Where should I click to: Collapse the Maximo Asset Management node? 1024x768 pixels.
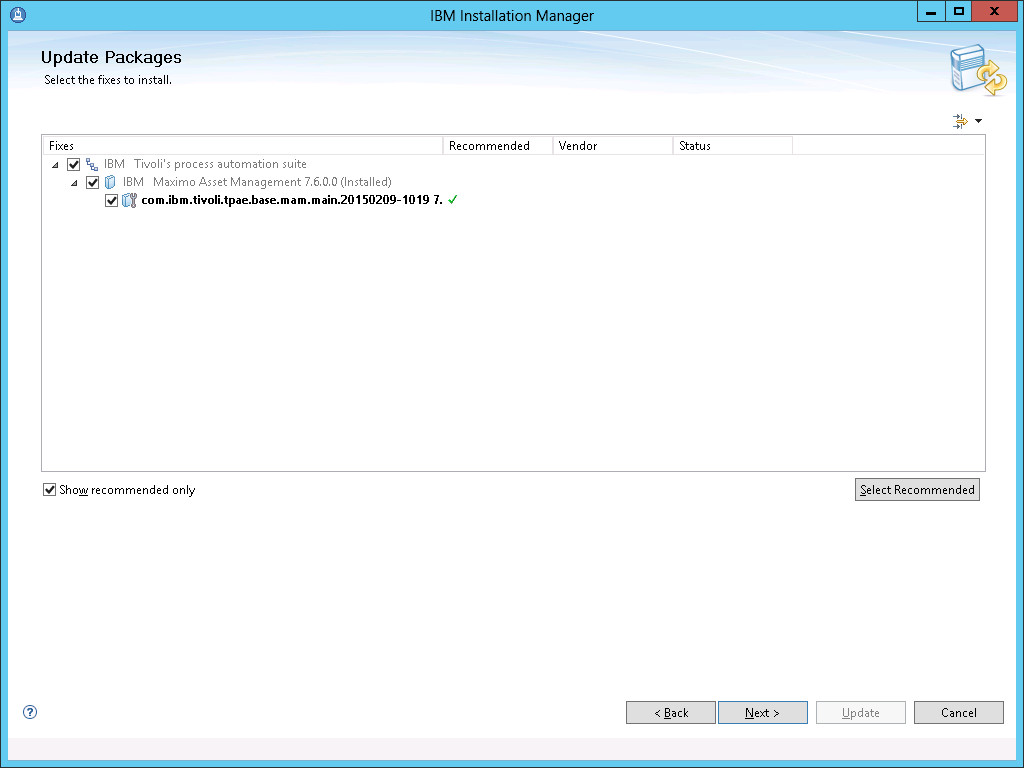click(74, 183)
